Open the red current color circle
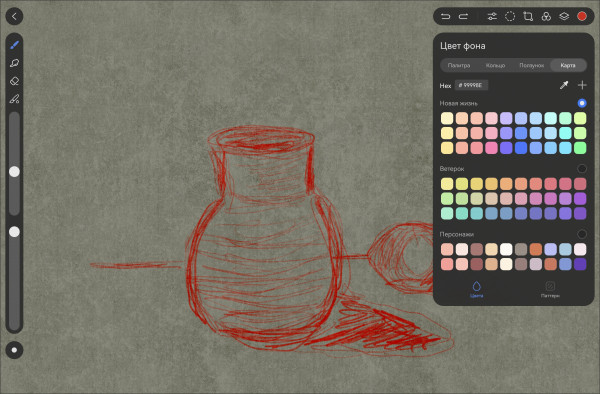This screenshot has width=600, height=394. [x=582, y=16]
